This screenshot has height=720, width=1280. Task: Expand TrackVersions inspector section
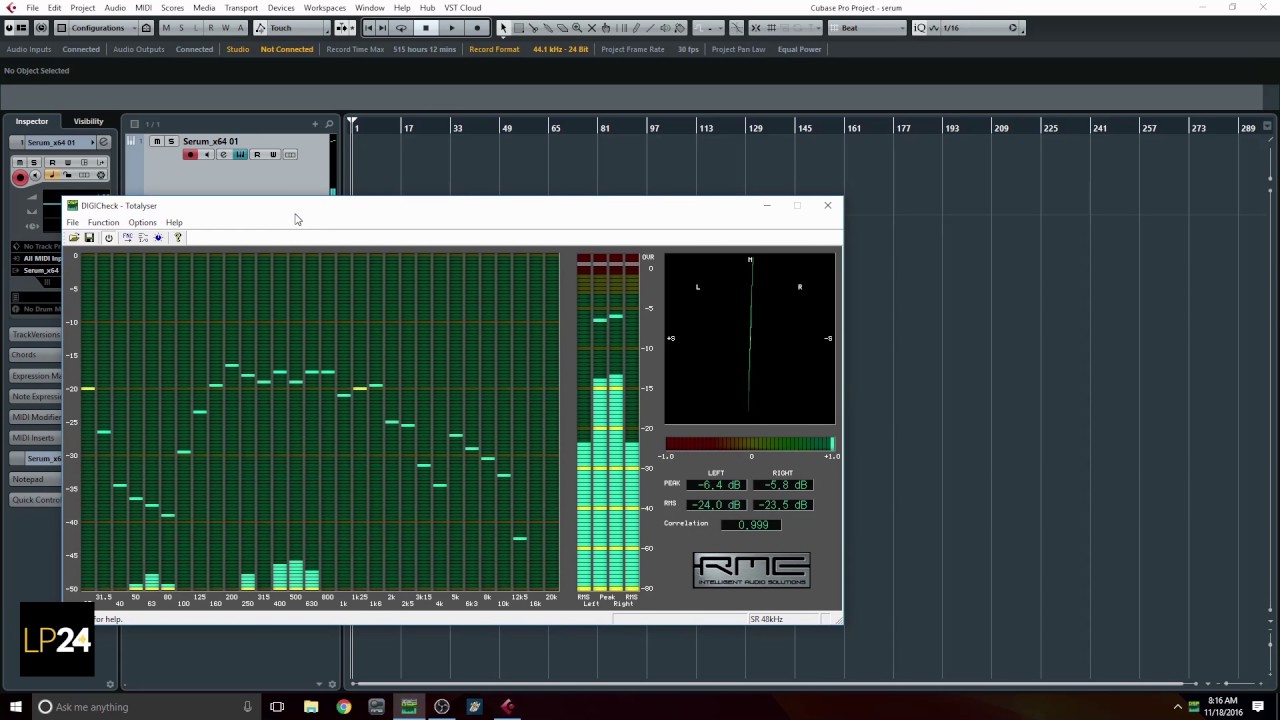pyautogui.click(x=36, y=334)
